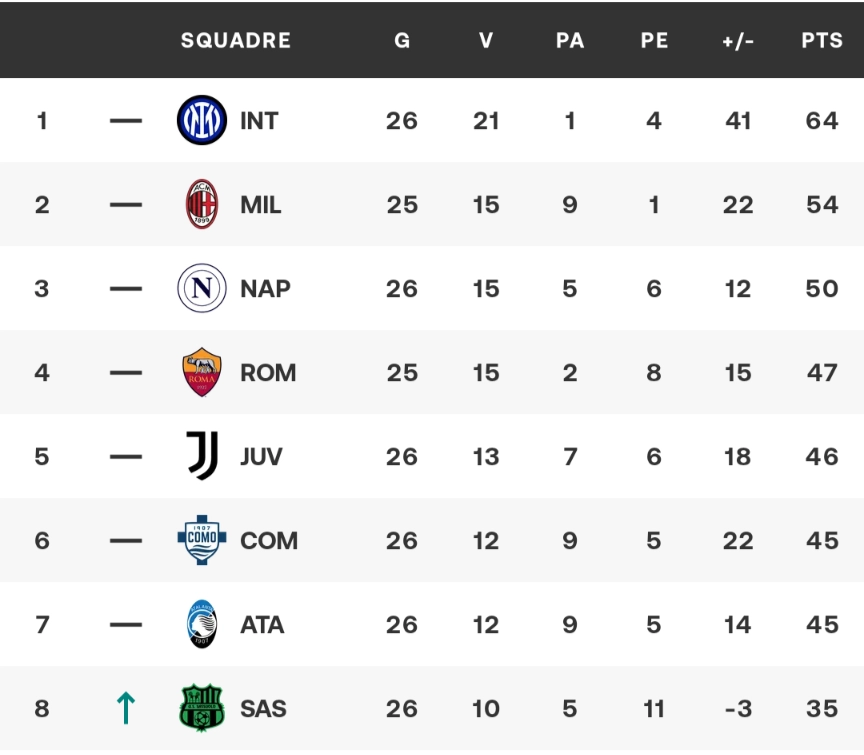Select the Como club crest
The width and height of the screenshot is (864, 755).
tap(202, 541)
